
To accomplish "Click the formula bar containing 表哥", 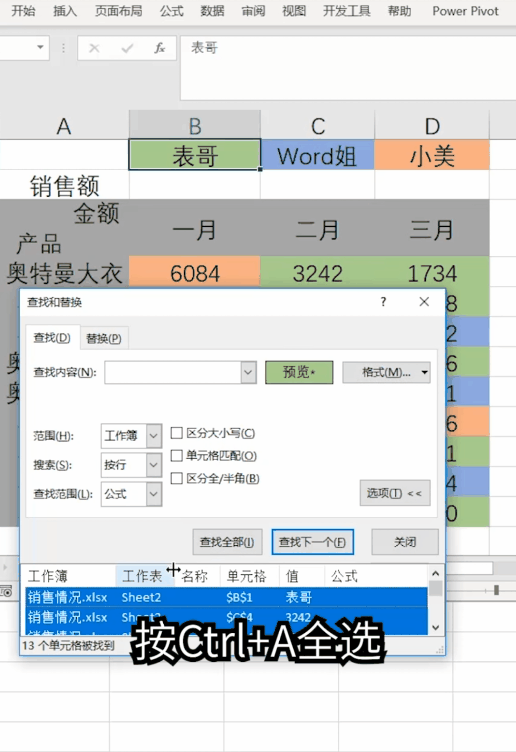I will 348,68.
